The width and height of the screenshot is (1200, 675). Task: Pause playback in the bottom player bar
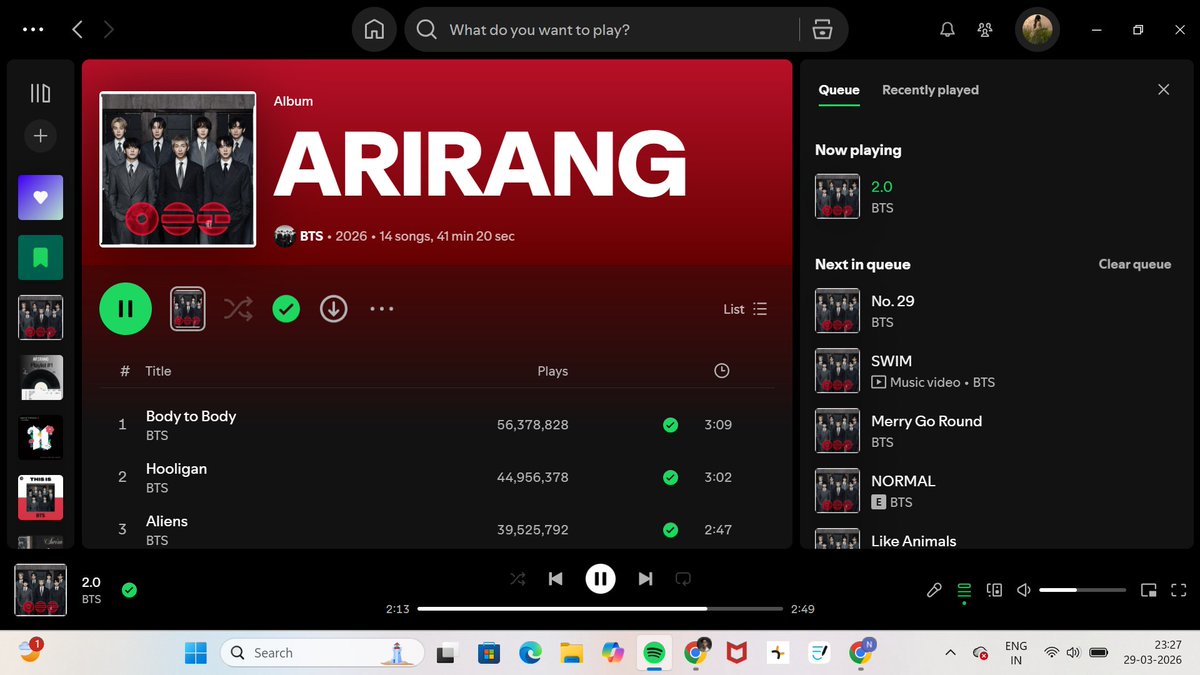click(x=600, y=578)
